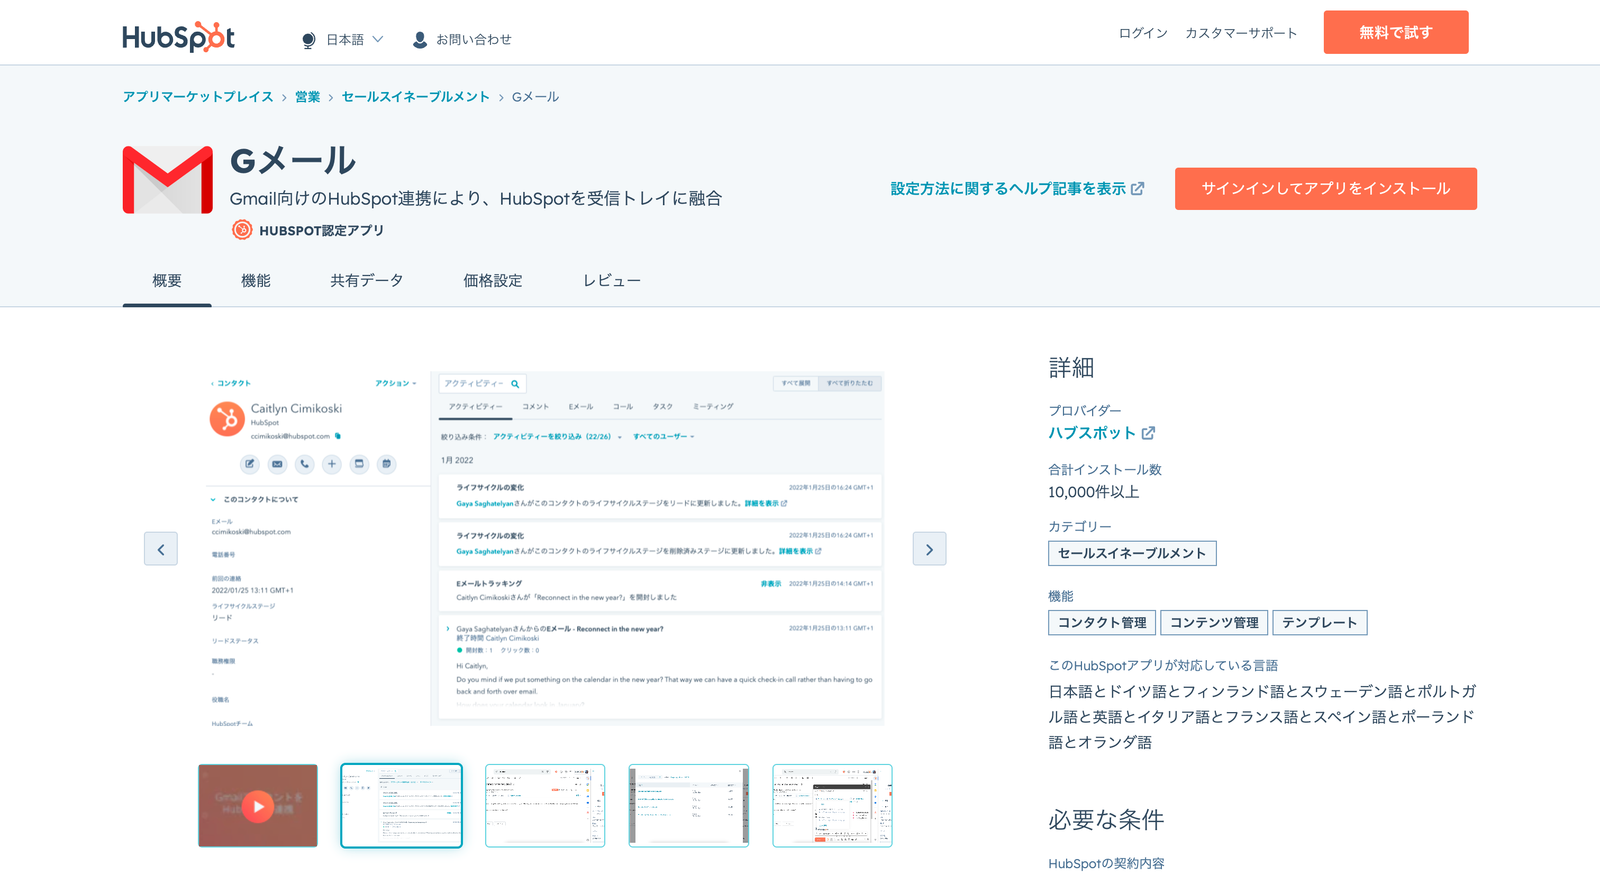Select the second carousel thumbnail

coord(401,806)
